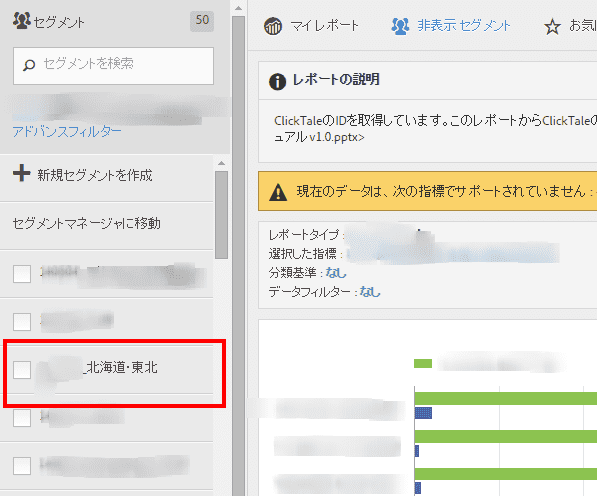Click the segment list scroll-up arrow
The image size is (597, 496).
(x=221, y=164)
